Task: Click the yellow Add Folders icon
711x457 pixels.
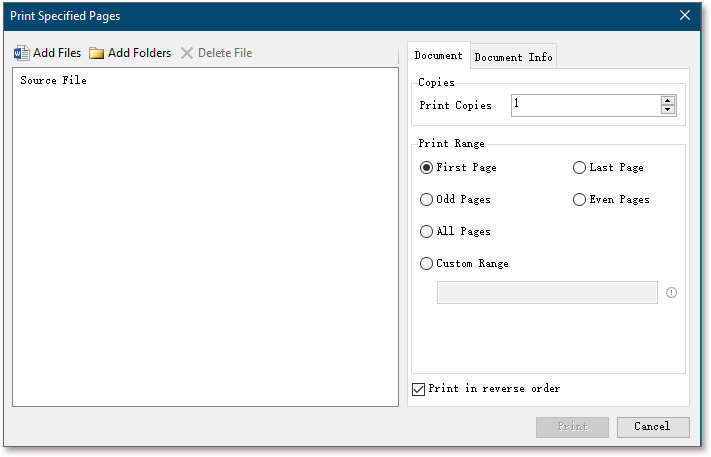Action: click(96, 53)
